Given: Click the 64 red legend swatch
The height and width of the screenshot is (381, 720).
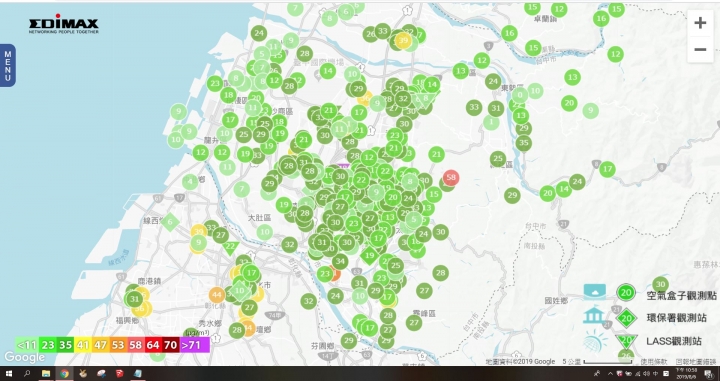Looking at the screenshot, I should pyautogui.click(x=152, y=345).
